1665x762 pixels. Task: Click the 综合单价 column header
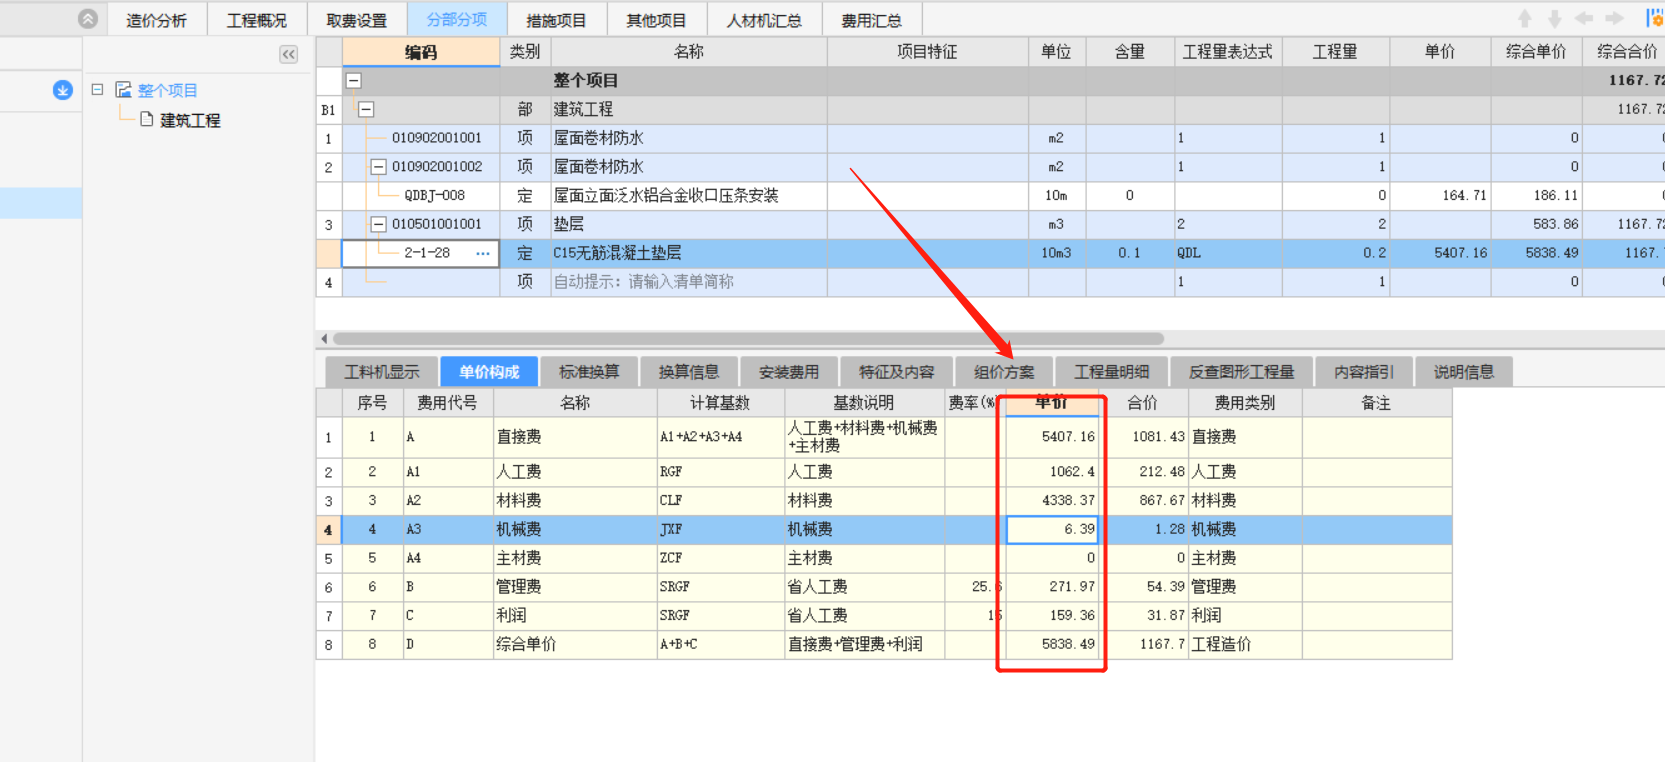(x=1536, y=52)
